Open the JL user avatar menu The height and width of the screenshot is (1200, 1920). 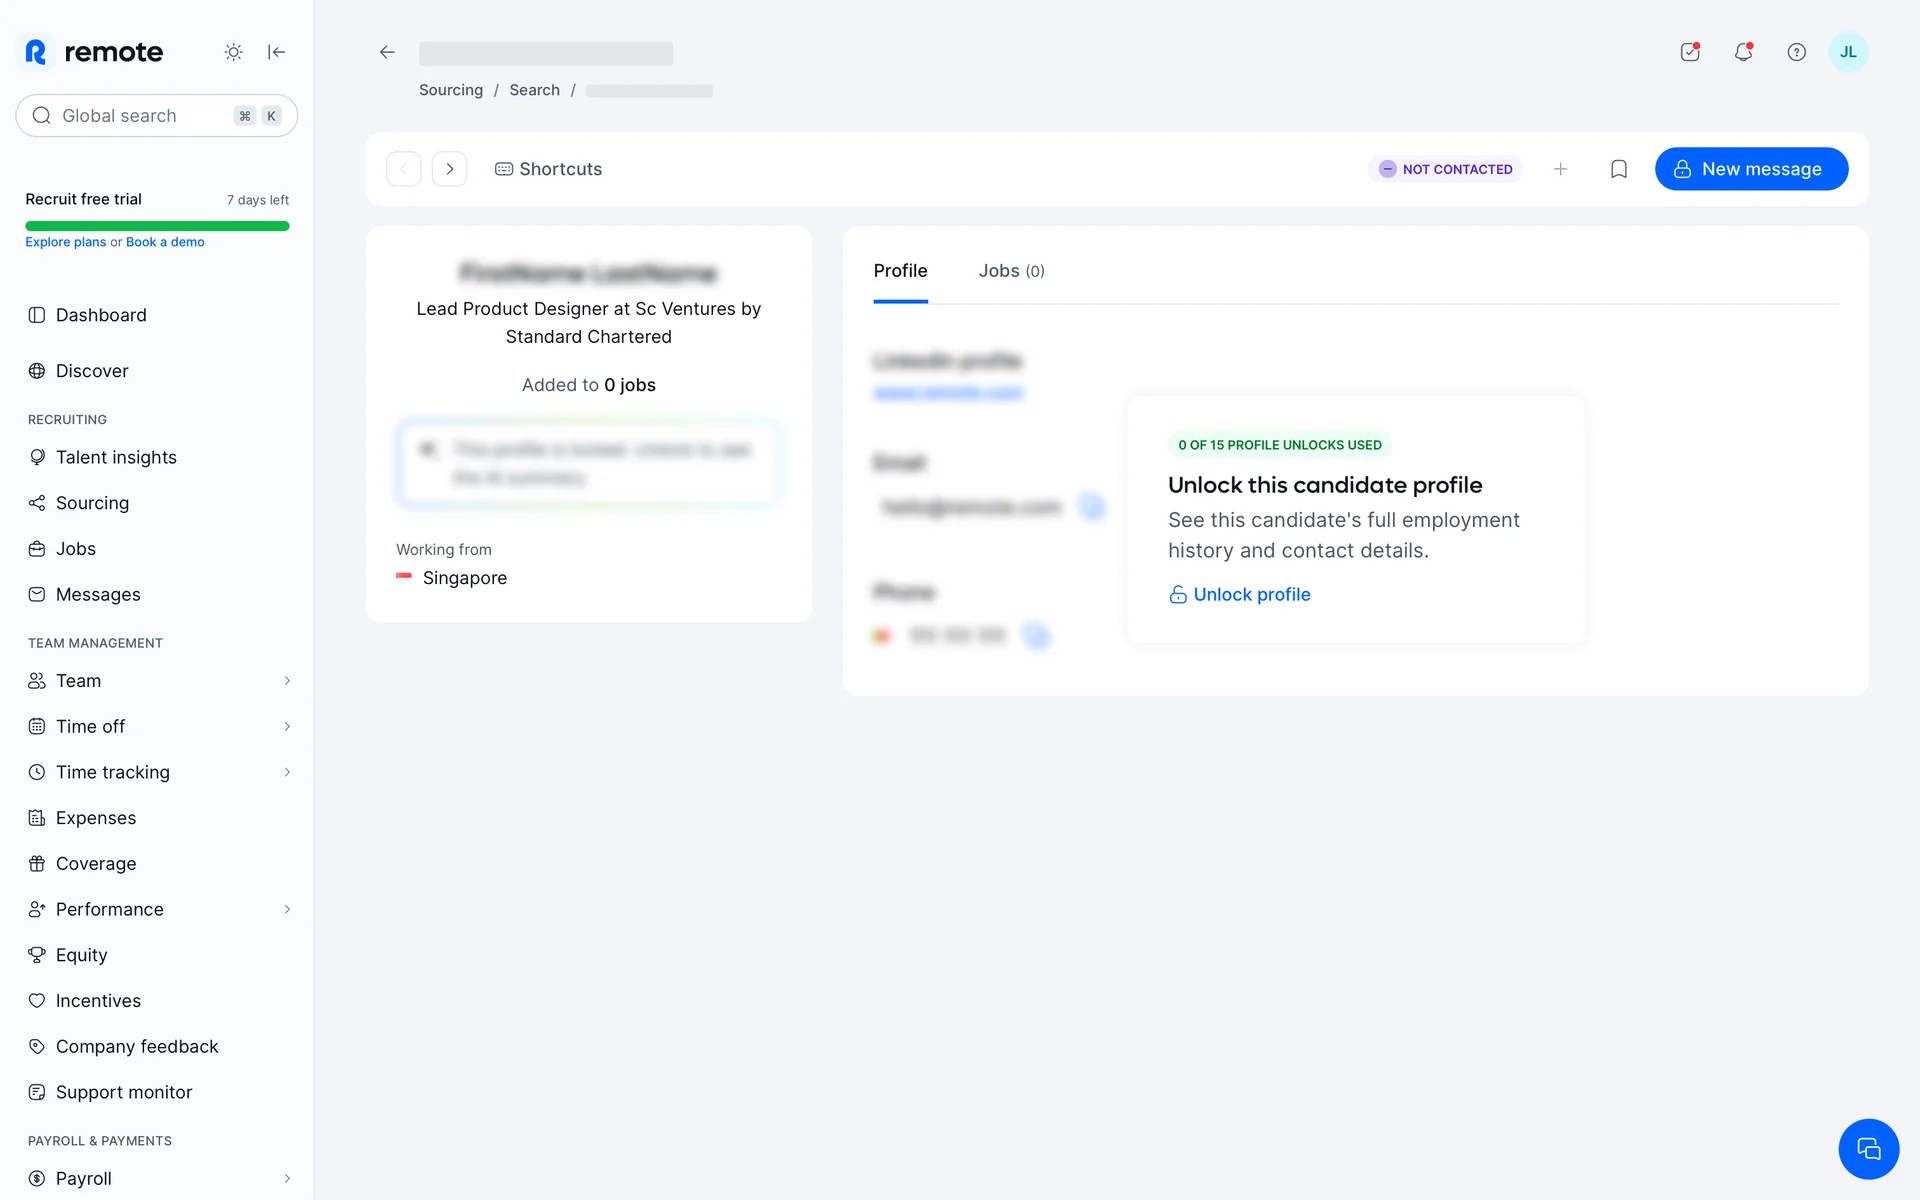[1848, 52]
